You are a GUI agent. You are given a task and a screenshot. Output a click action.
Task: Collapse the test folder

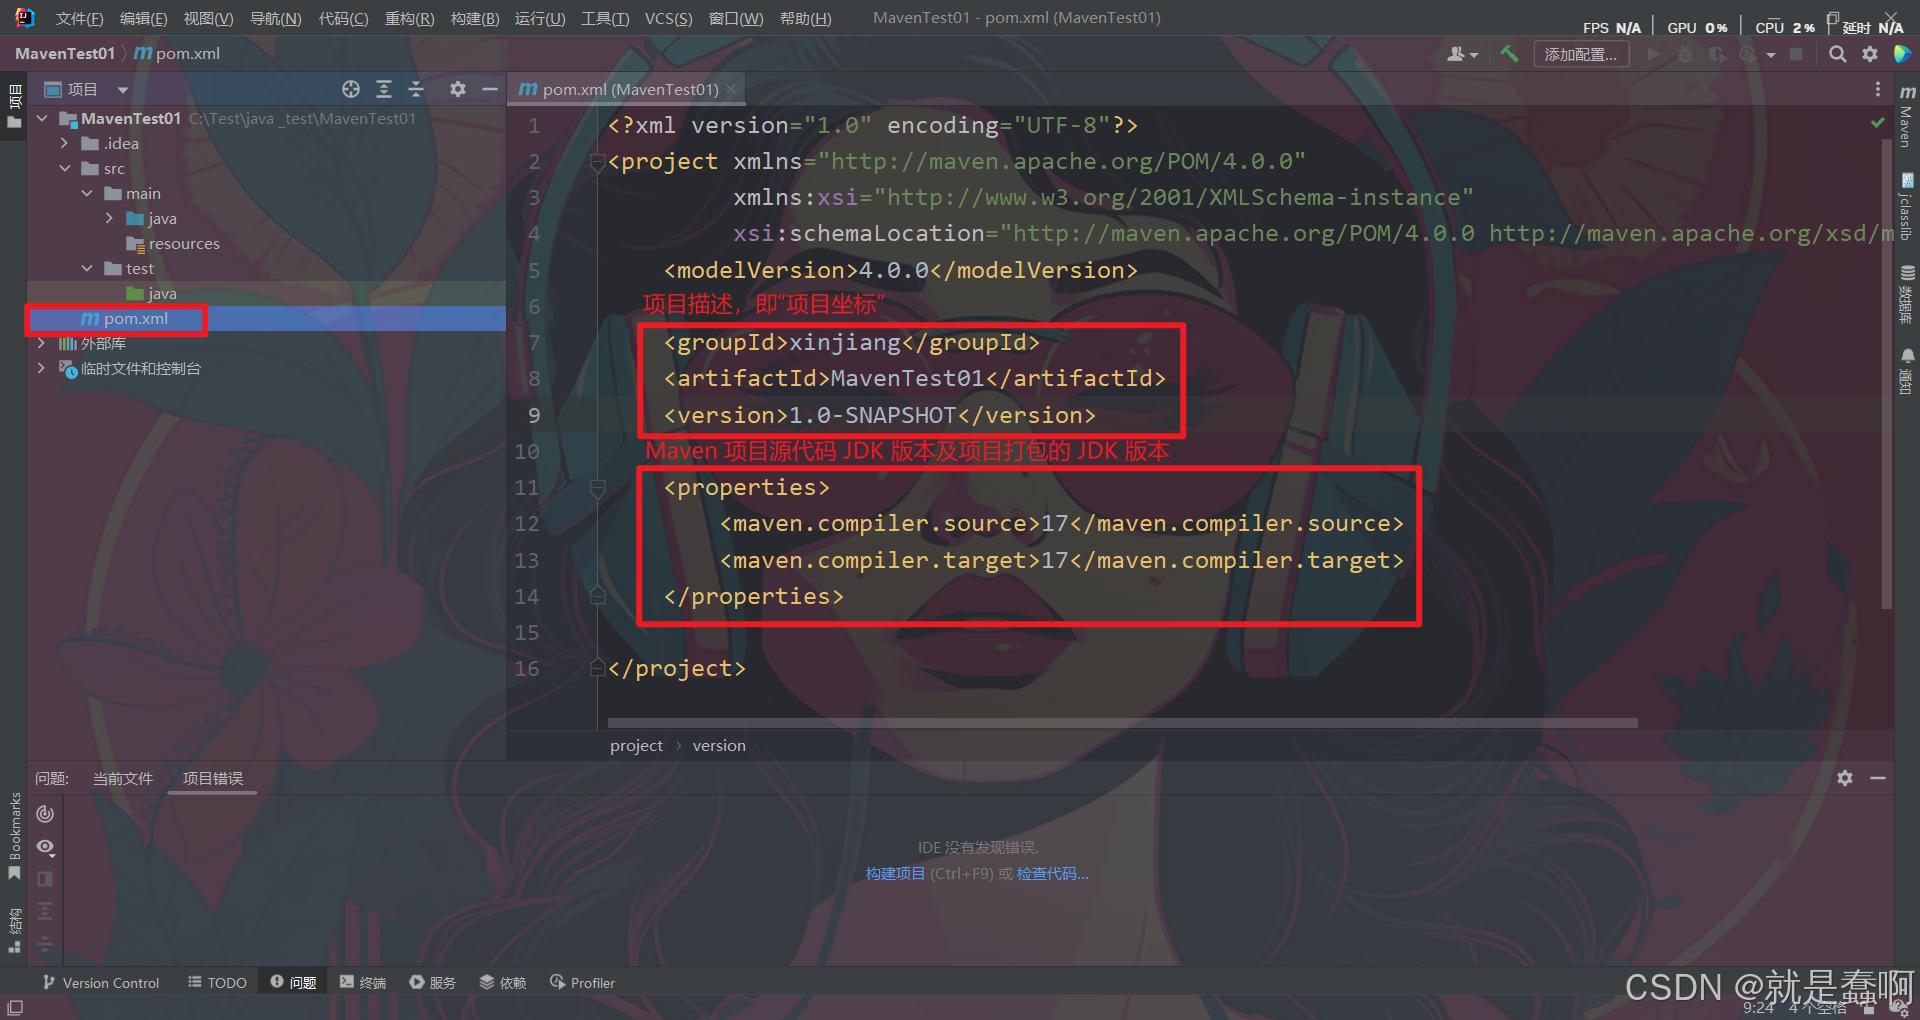[87, 268]
